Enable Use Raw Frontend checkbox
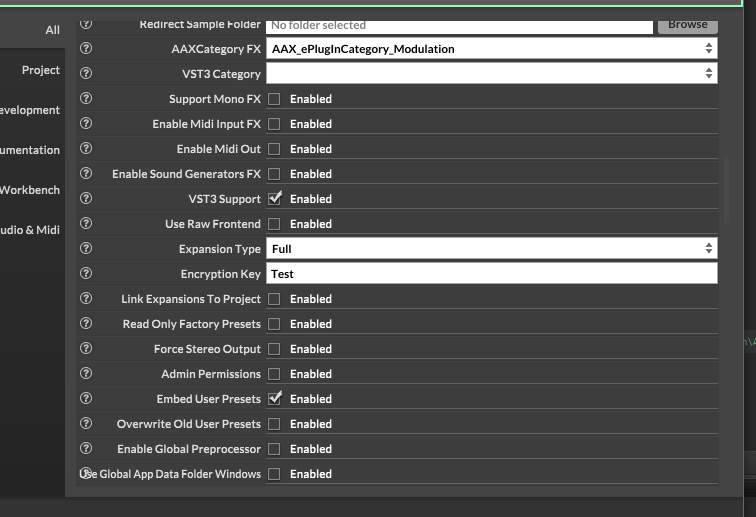The width and height of the screenshot is (756, 517). click(x=274, y=224)
